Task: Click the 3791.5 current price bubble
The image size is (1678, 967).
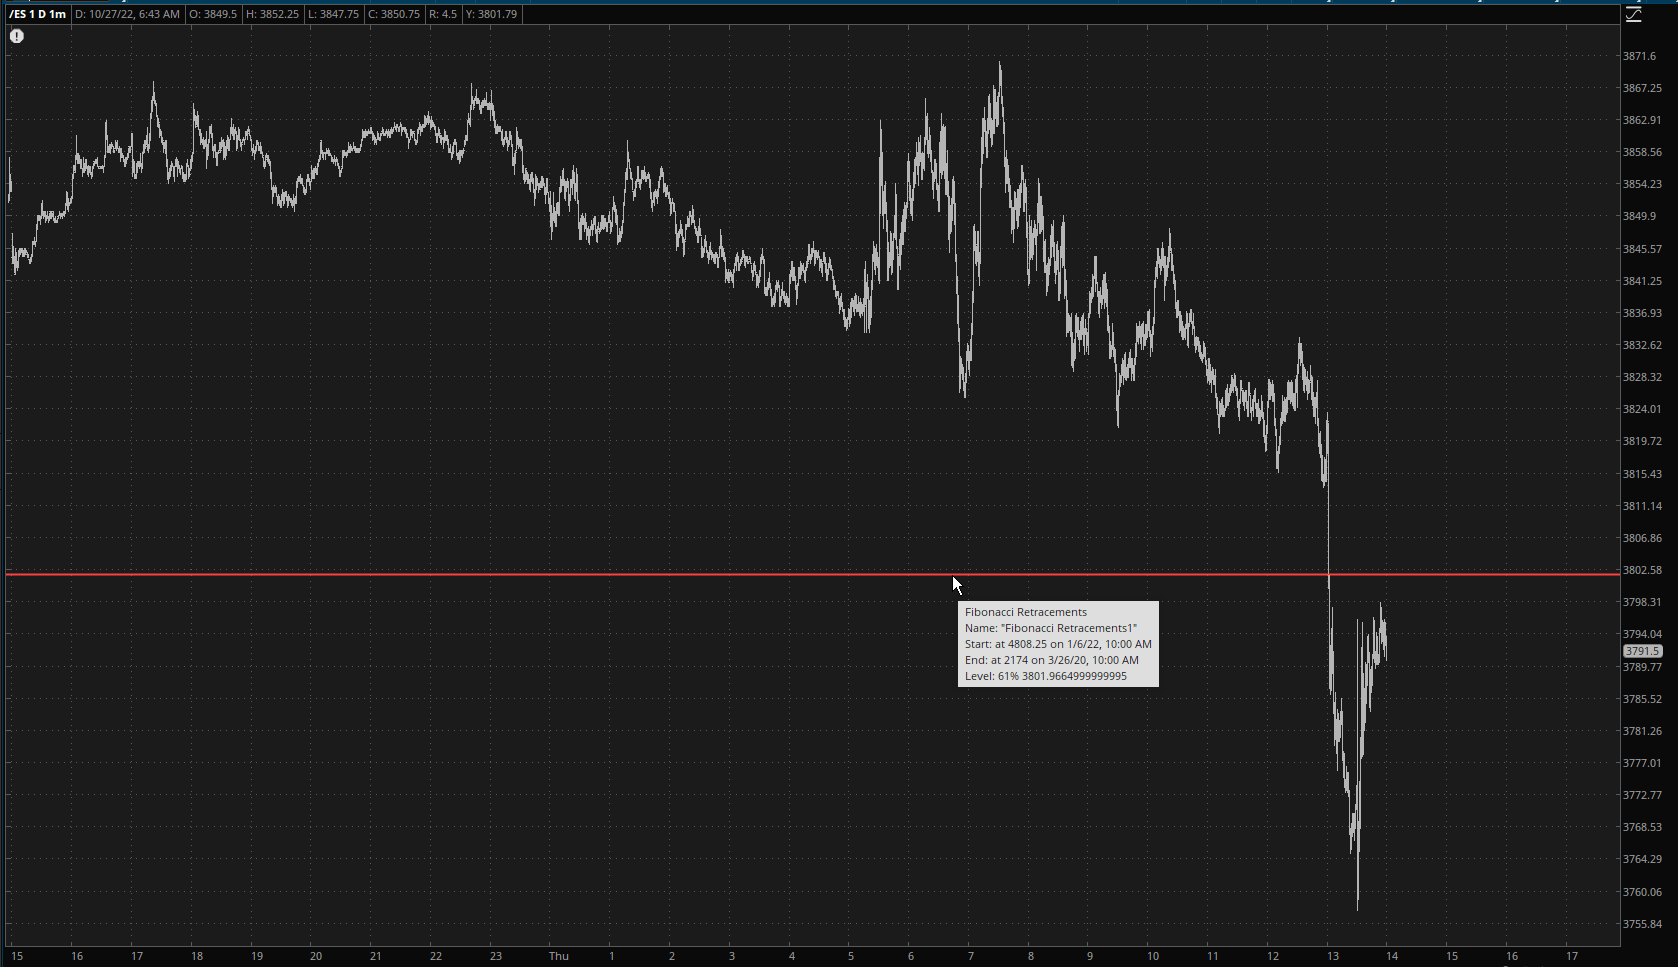Action: 1642,651
